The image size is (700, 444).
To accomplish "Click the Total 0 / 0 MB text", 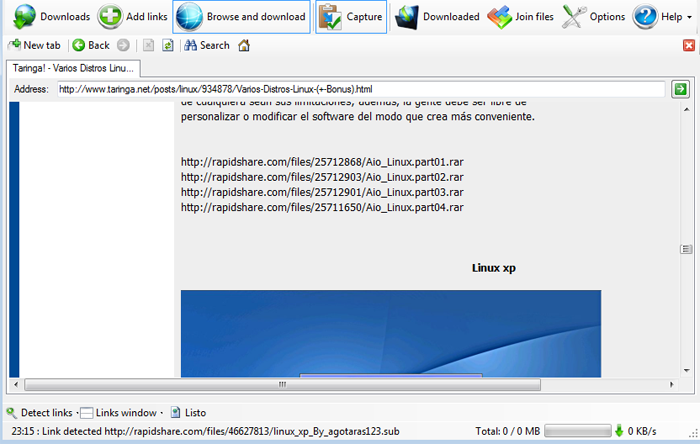I will [x=508, y=432].
